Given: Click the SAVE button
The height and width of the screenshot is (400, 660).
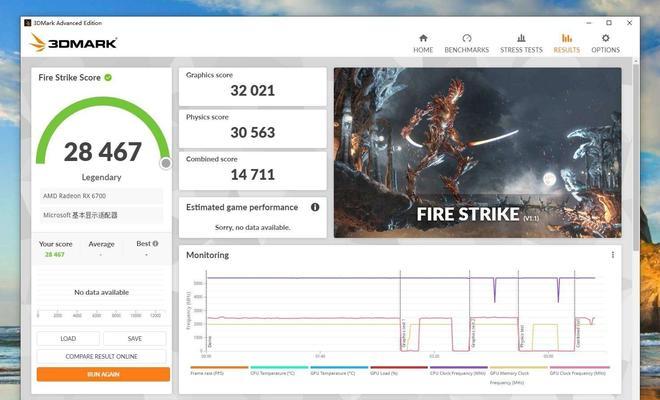Looking at the screenshot, I should 135,339.
